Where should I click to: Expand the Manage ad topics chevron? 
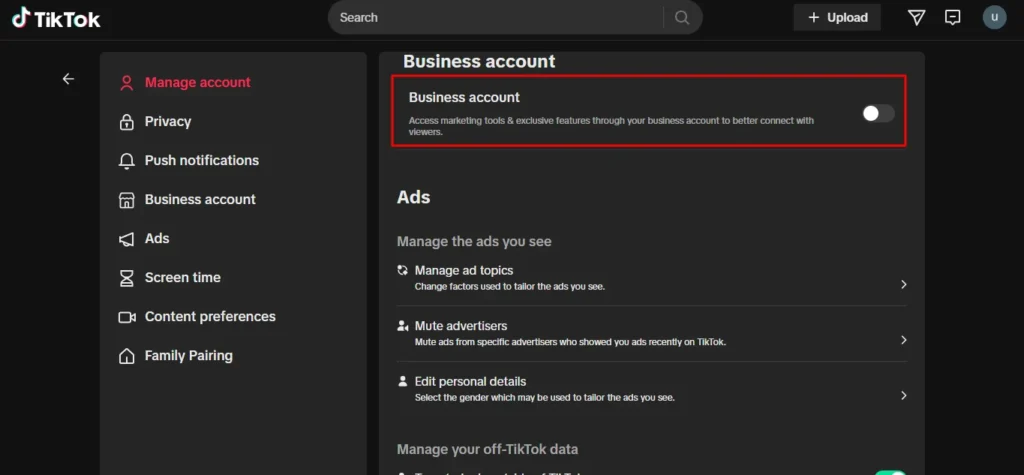[903, 285]
